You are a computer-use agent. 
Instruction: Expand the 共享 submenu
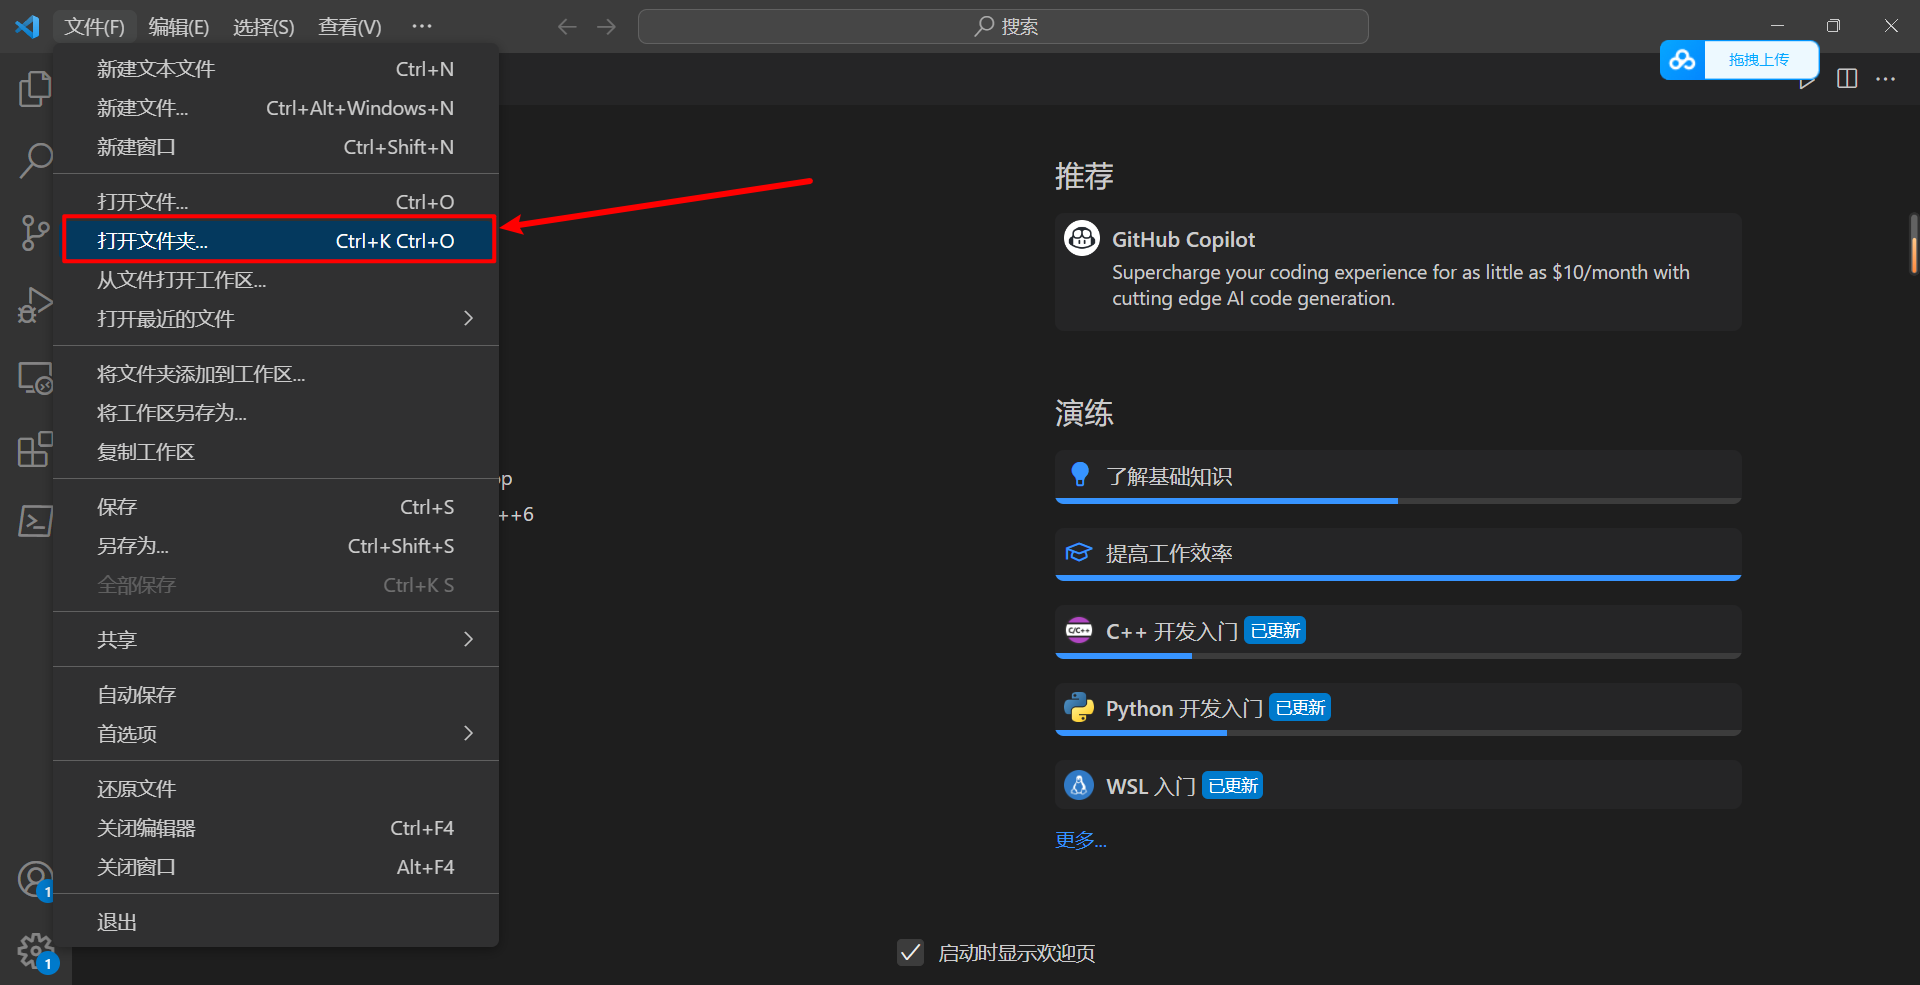pos(276,640)
